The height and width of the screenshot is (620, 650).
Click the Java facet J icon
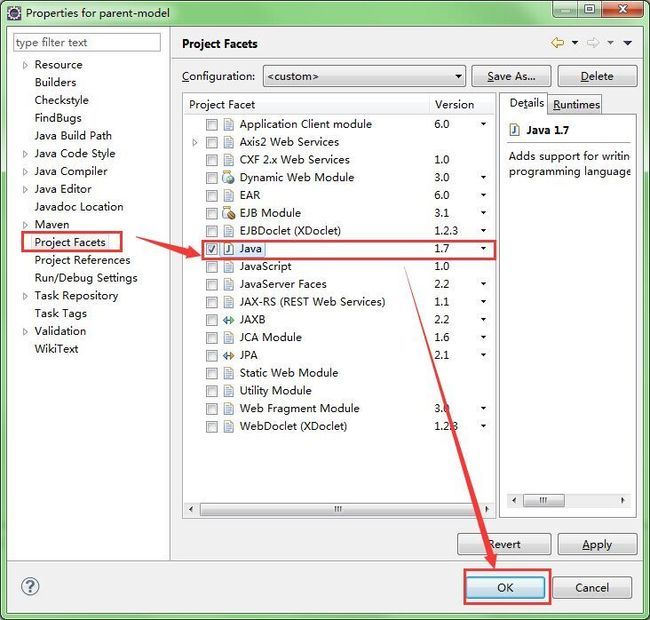tap(228, 248)
